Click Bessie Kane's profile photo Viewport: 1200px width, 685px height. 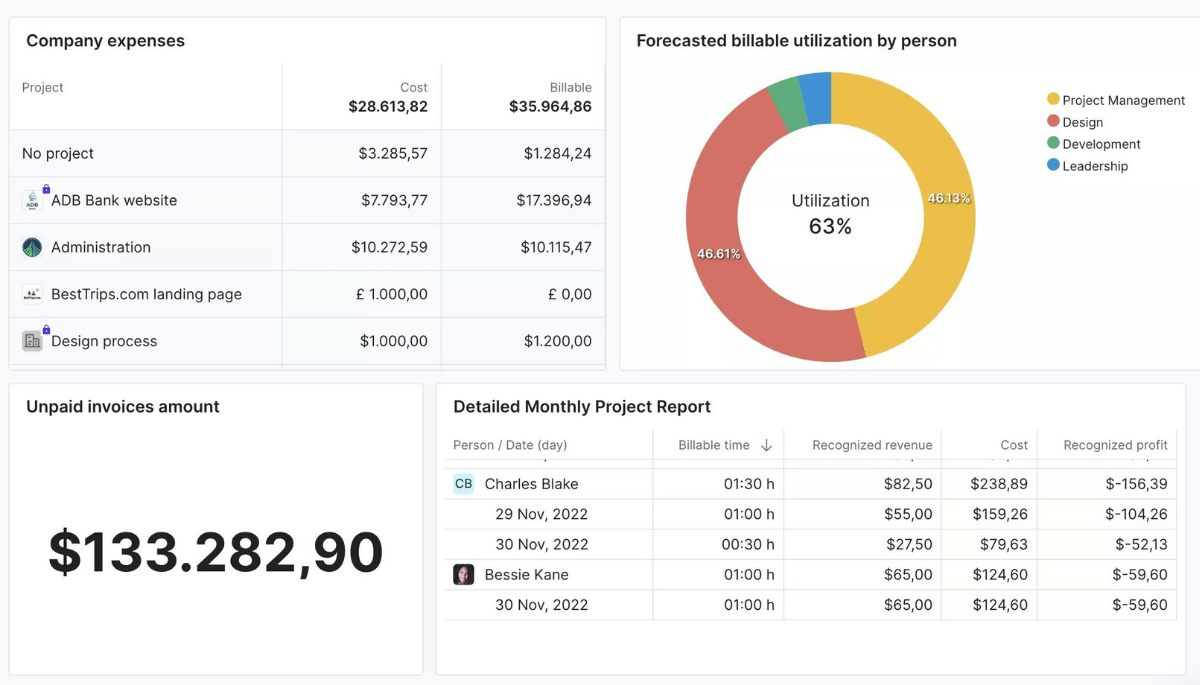463,575
